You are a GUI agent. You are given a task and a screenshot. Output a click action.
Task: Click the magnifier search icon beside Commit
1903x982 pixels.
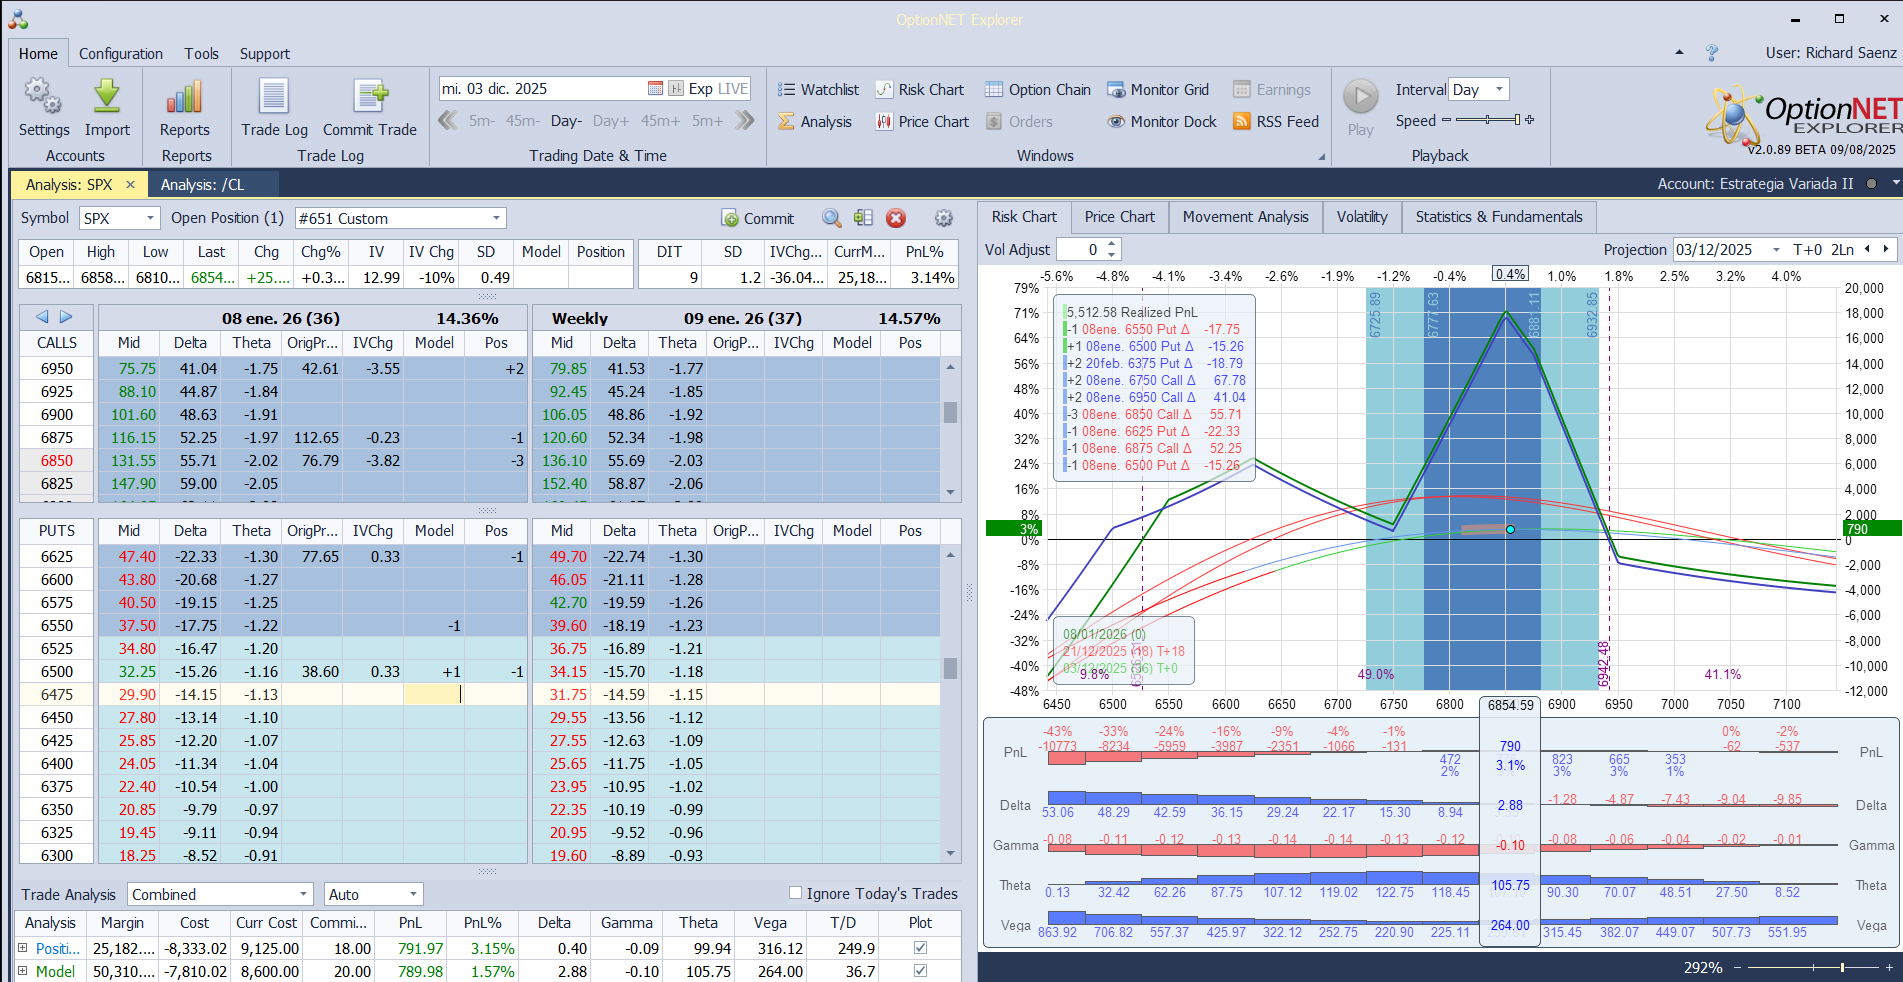tap(832, 218)
